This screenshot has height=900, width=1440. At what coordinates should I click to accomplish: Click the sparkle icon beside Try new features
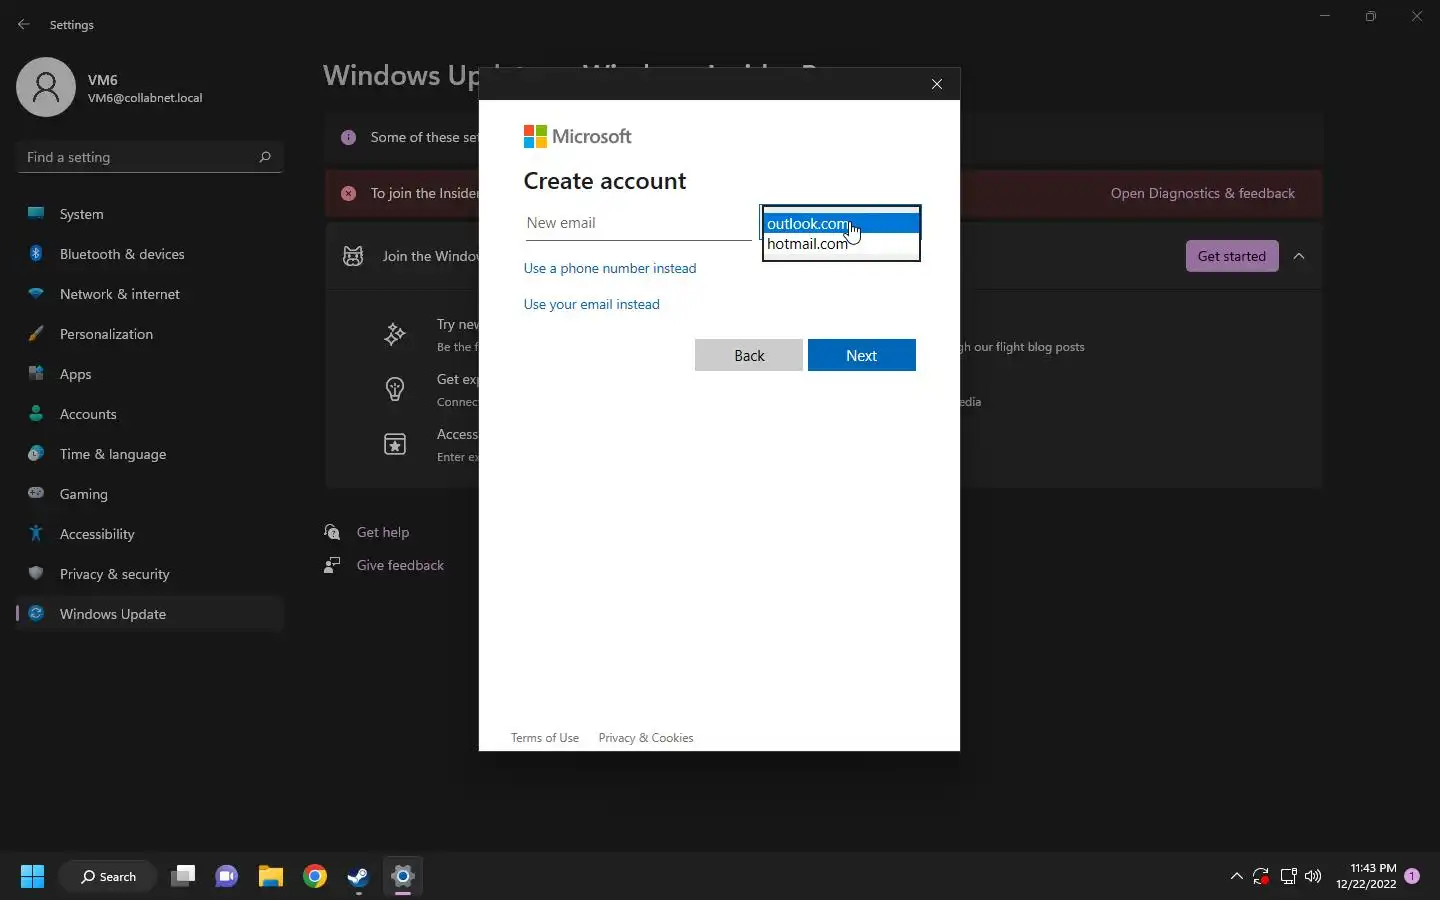(395, 334)
